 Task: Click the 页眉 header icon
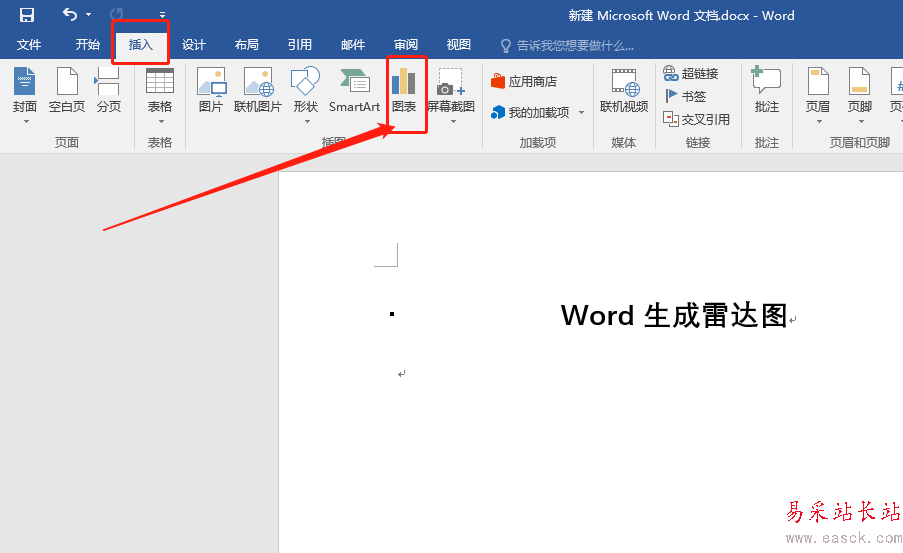coord(818,81)
